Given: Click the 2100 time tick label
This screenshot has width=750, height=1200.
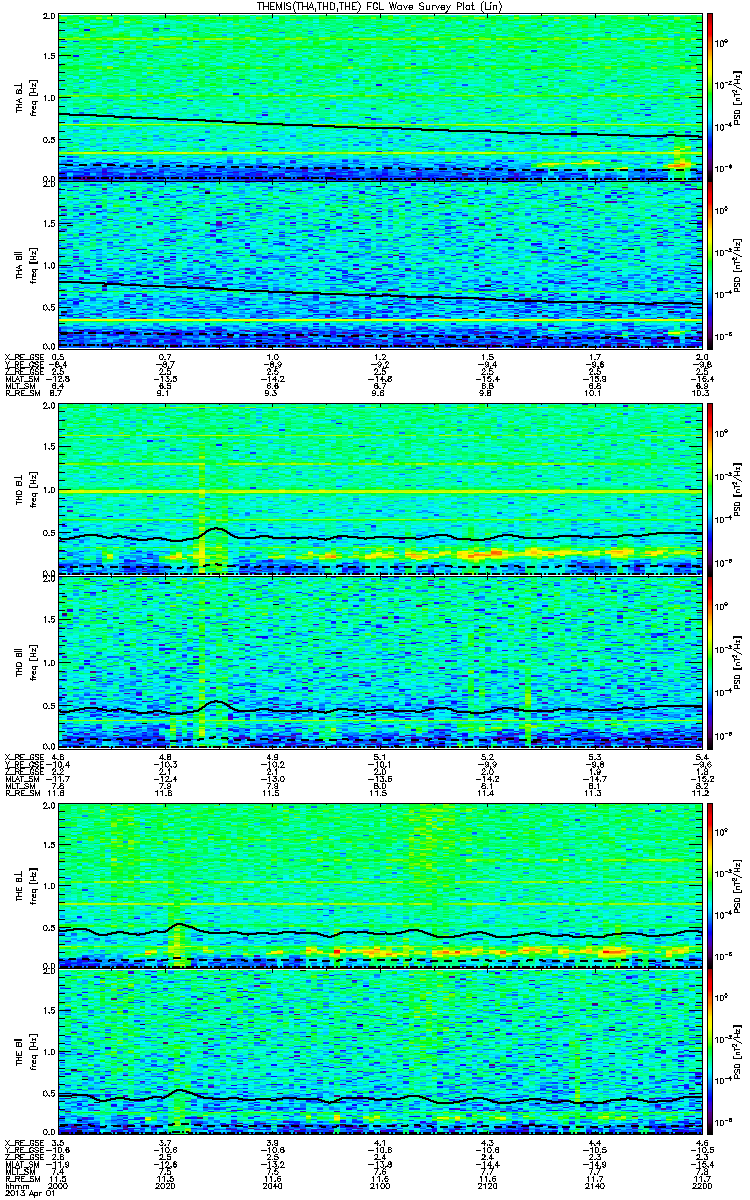Looking at the screenshot, I should [x=380, y=1184].
